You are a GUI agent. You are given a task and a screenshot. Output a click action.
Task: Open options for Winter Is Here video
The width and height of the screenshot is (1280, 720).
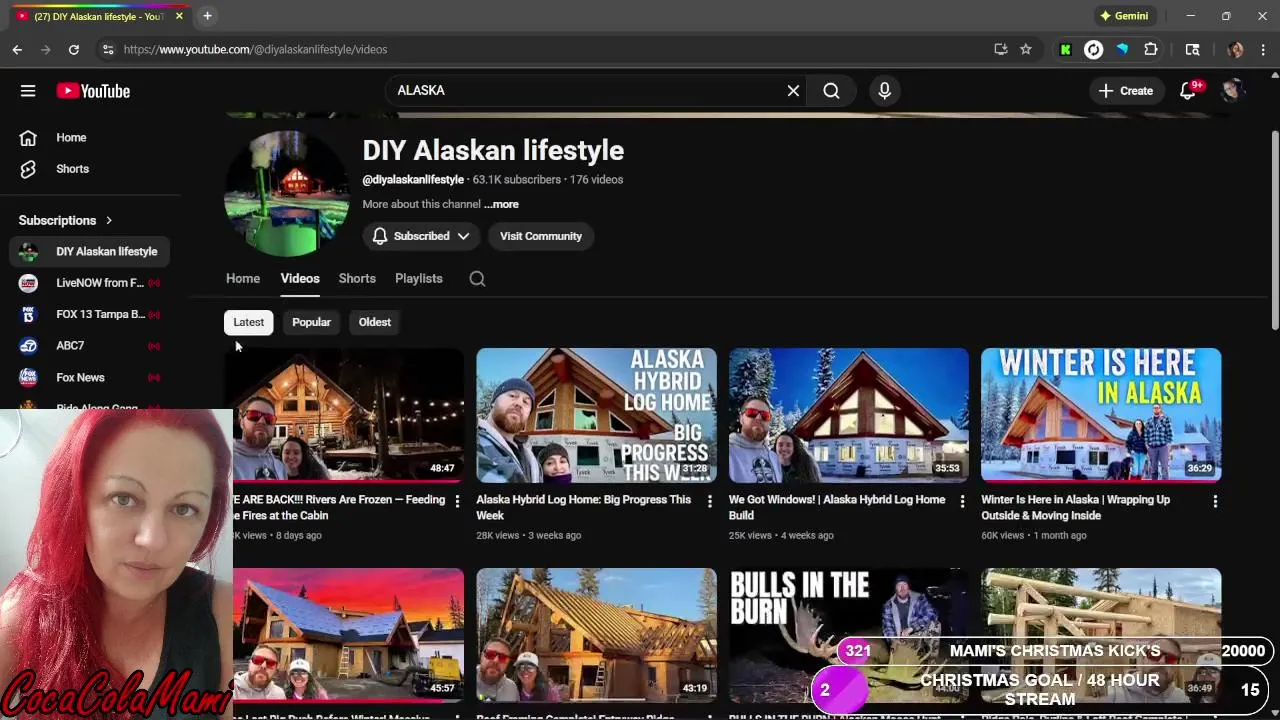pos(1215,501)
